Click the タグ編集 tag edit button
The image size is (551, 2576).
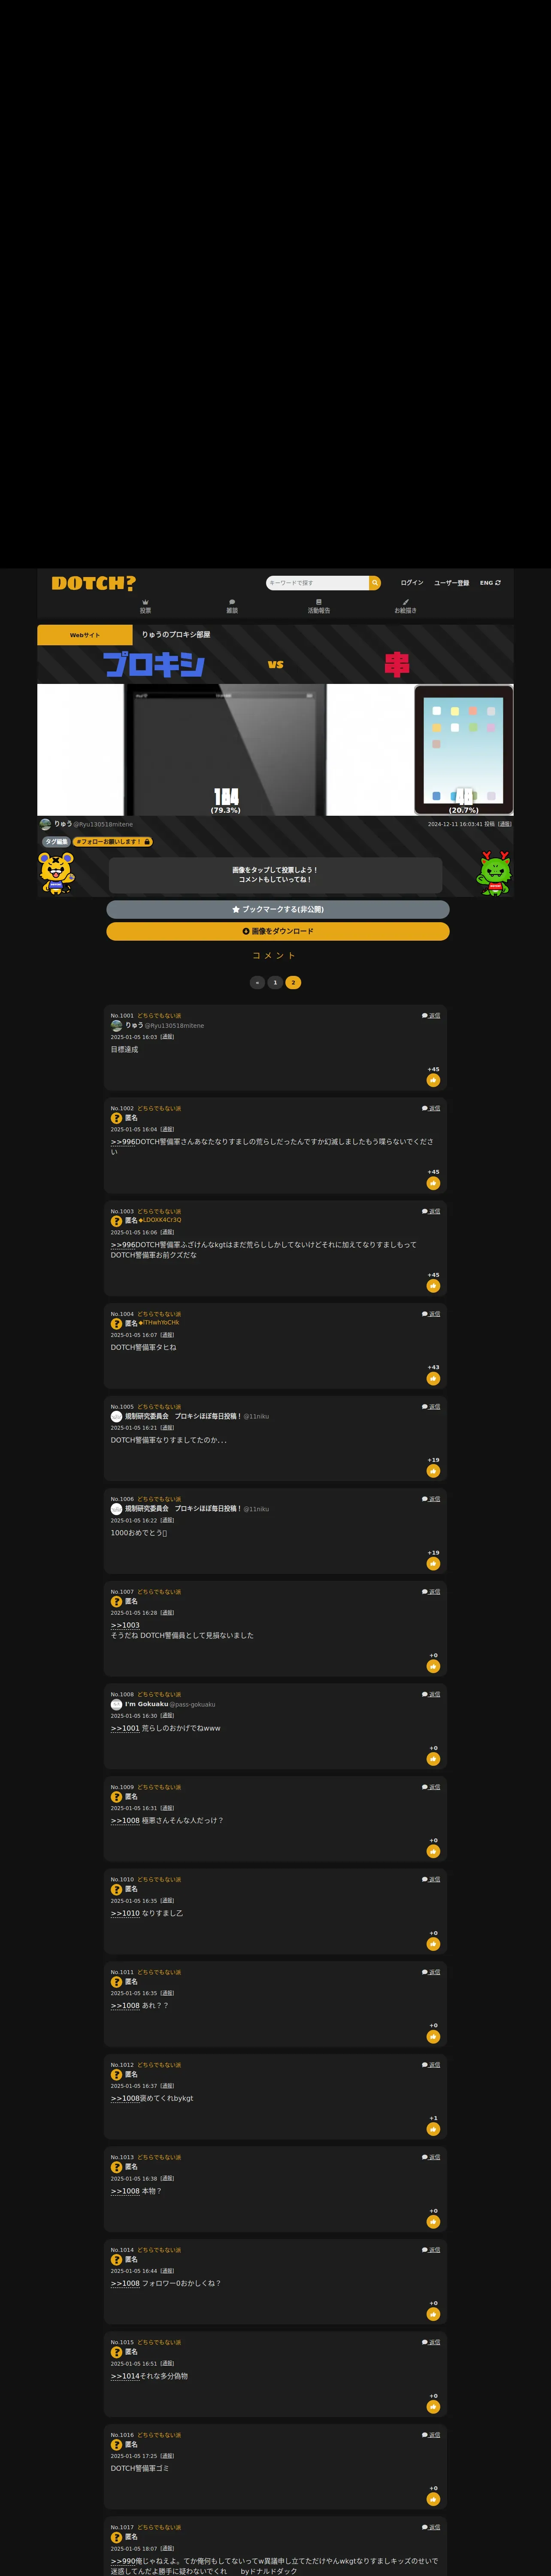click(x=56, y=842)
